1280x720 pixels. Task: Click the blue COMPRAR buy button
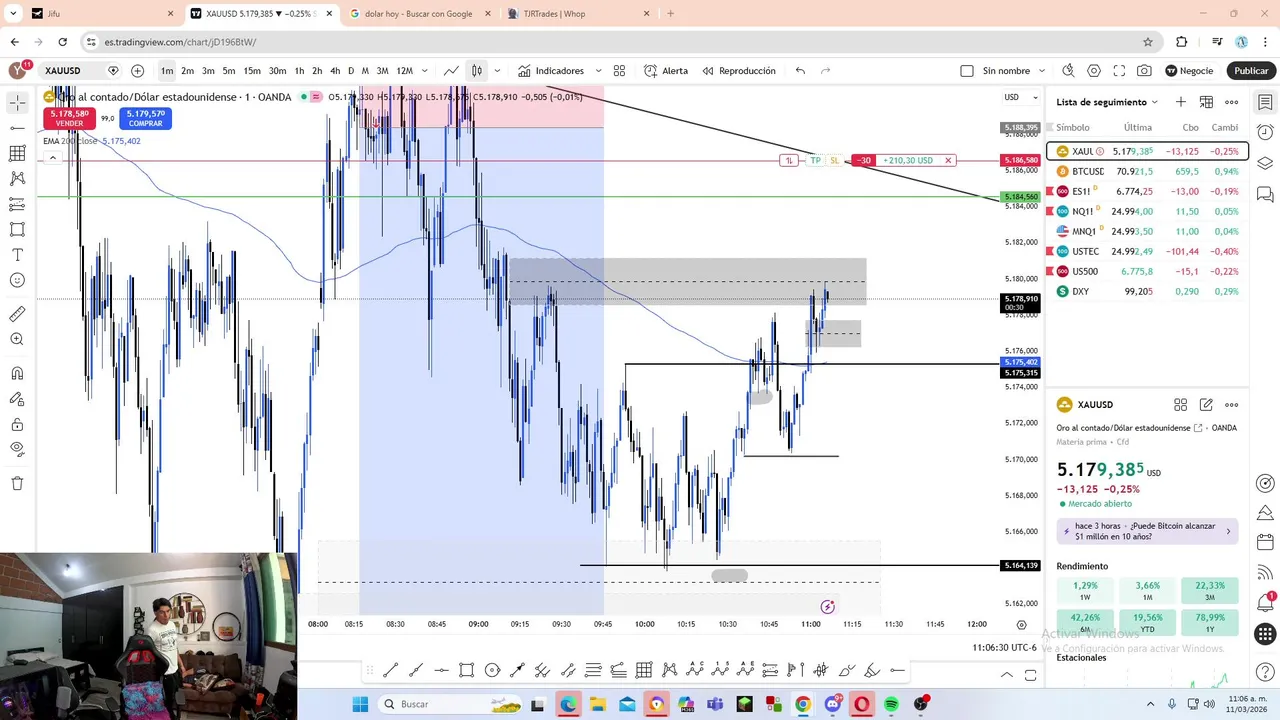pos(146,118)
